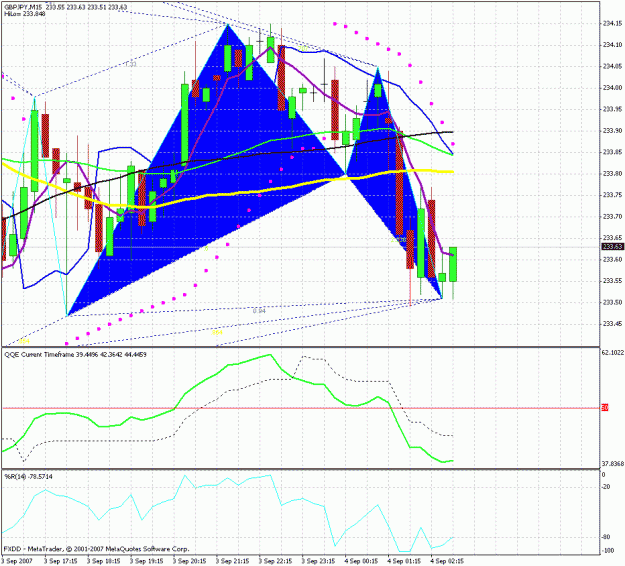Click the GBPJPY,M15 chart title text
This screenshot has height=566, width=625.
(24, 7)
